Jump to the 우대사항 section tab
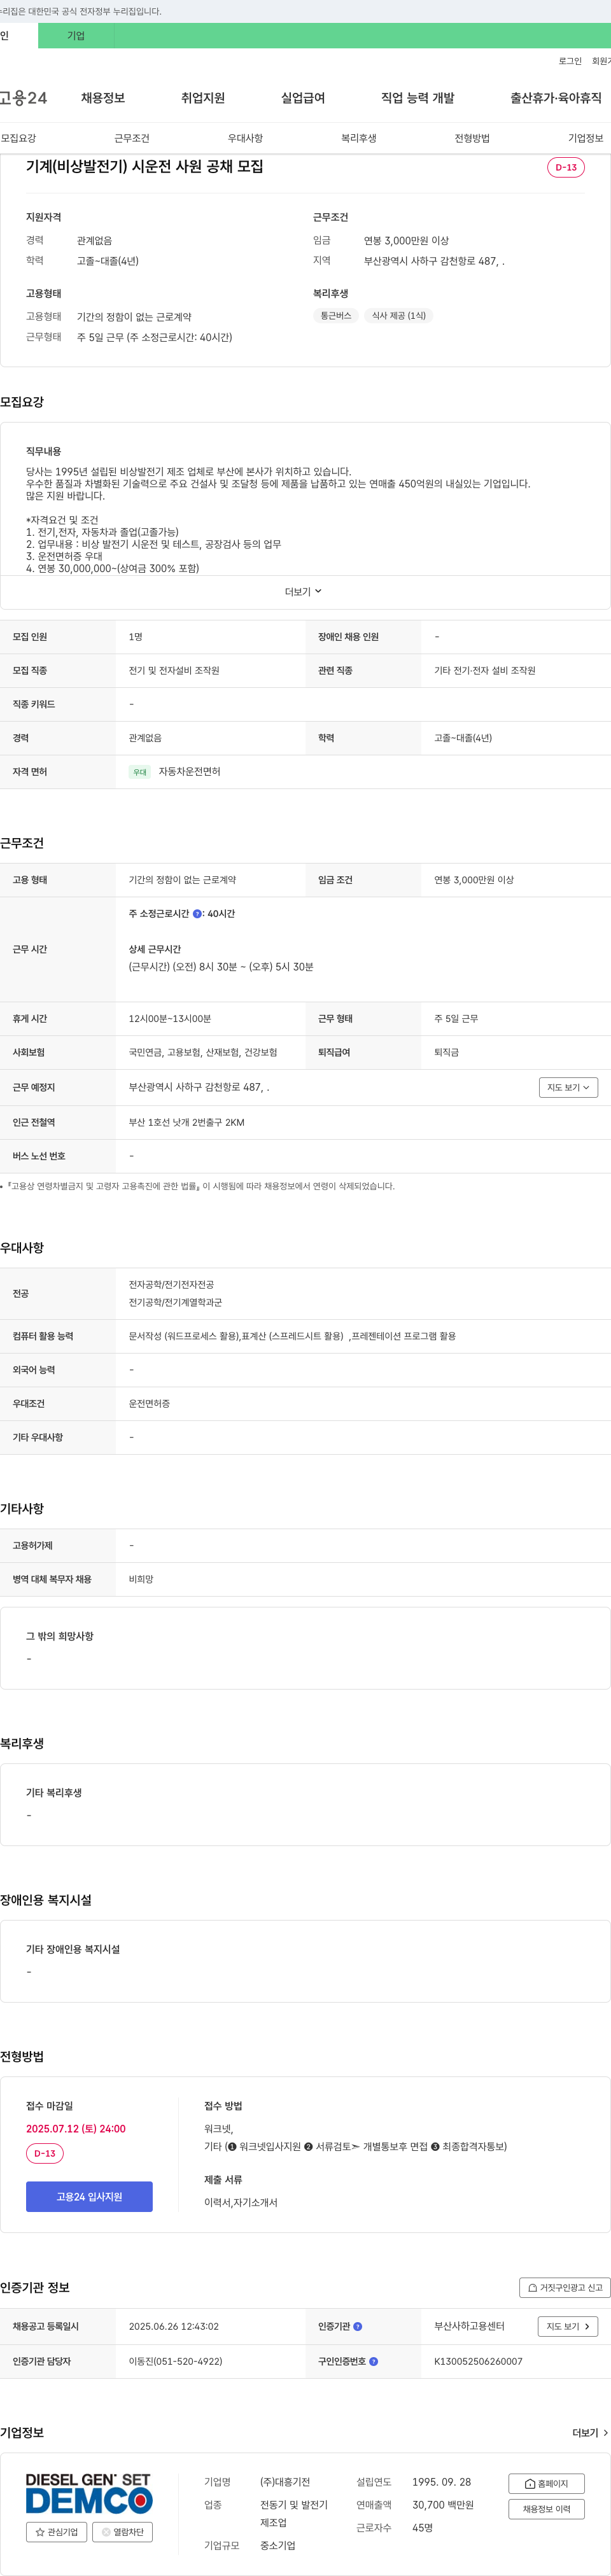This screenshot has height=2576, width=611. tap(245, 138)
